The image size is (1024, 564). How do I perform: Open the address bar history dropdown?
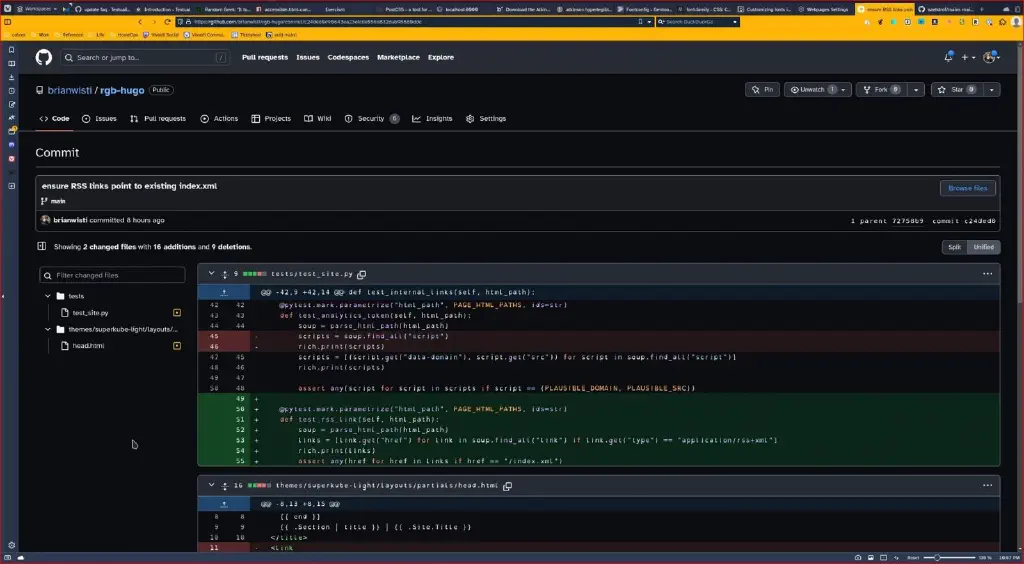pyautogui.click(x=648, y=22)
